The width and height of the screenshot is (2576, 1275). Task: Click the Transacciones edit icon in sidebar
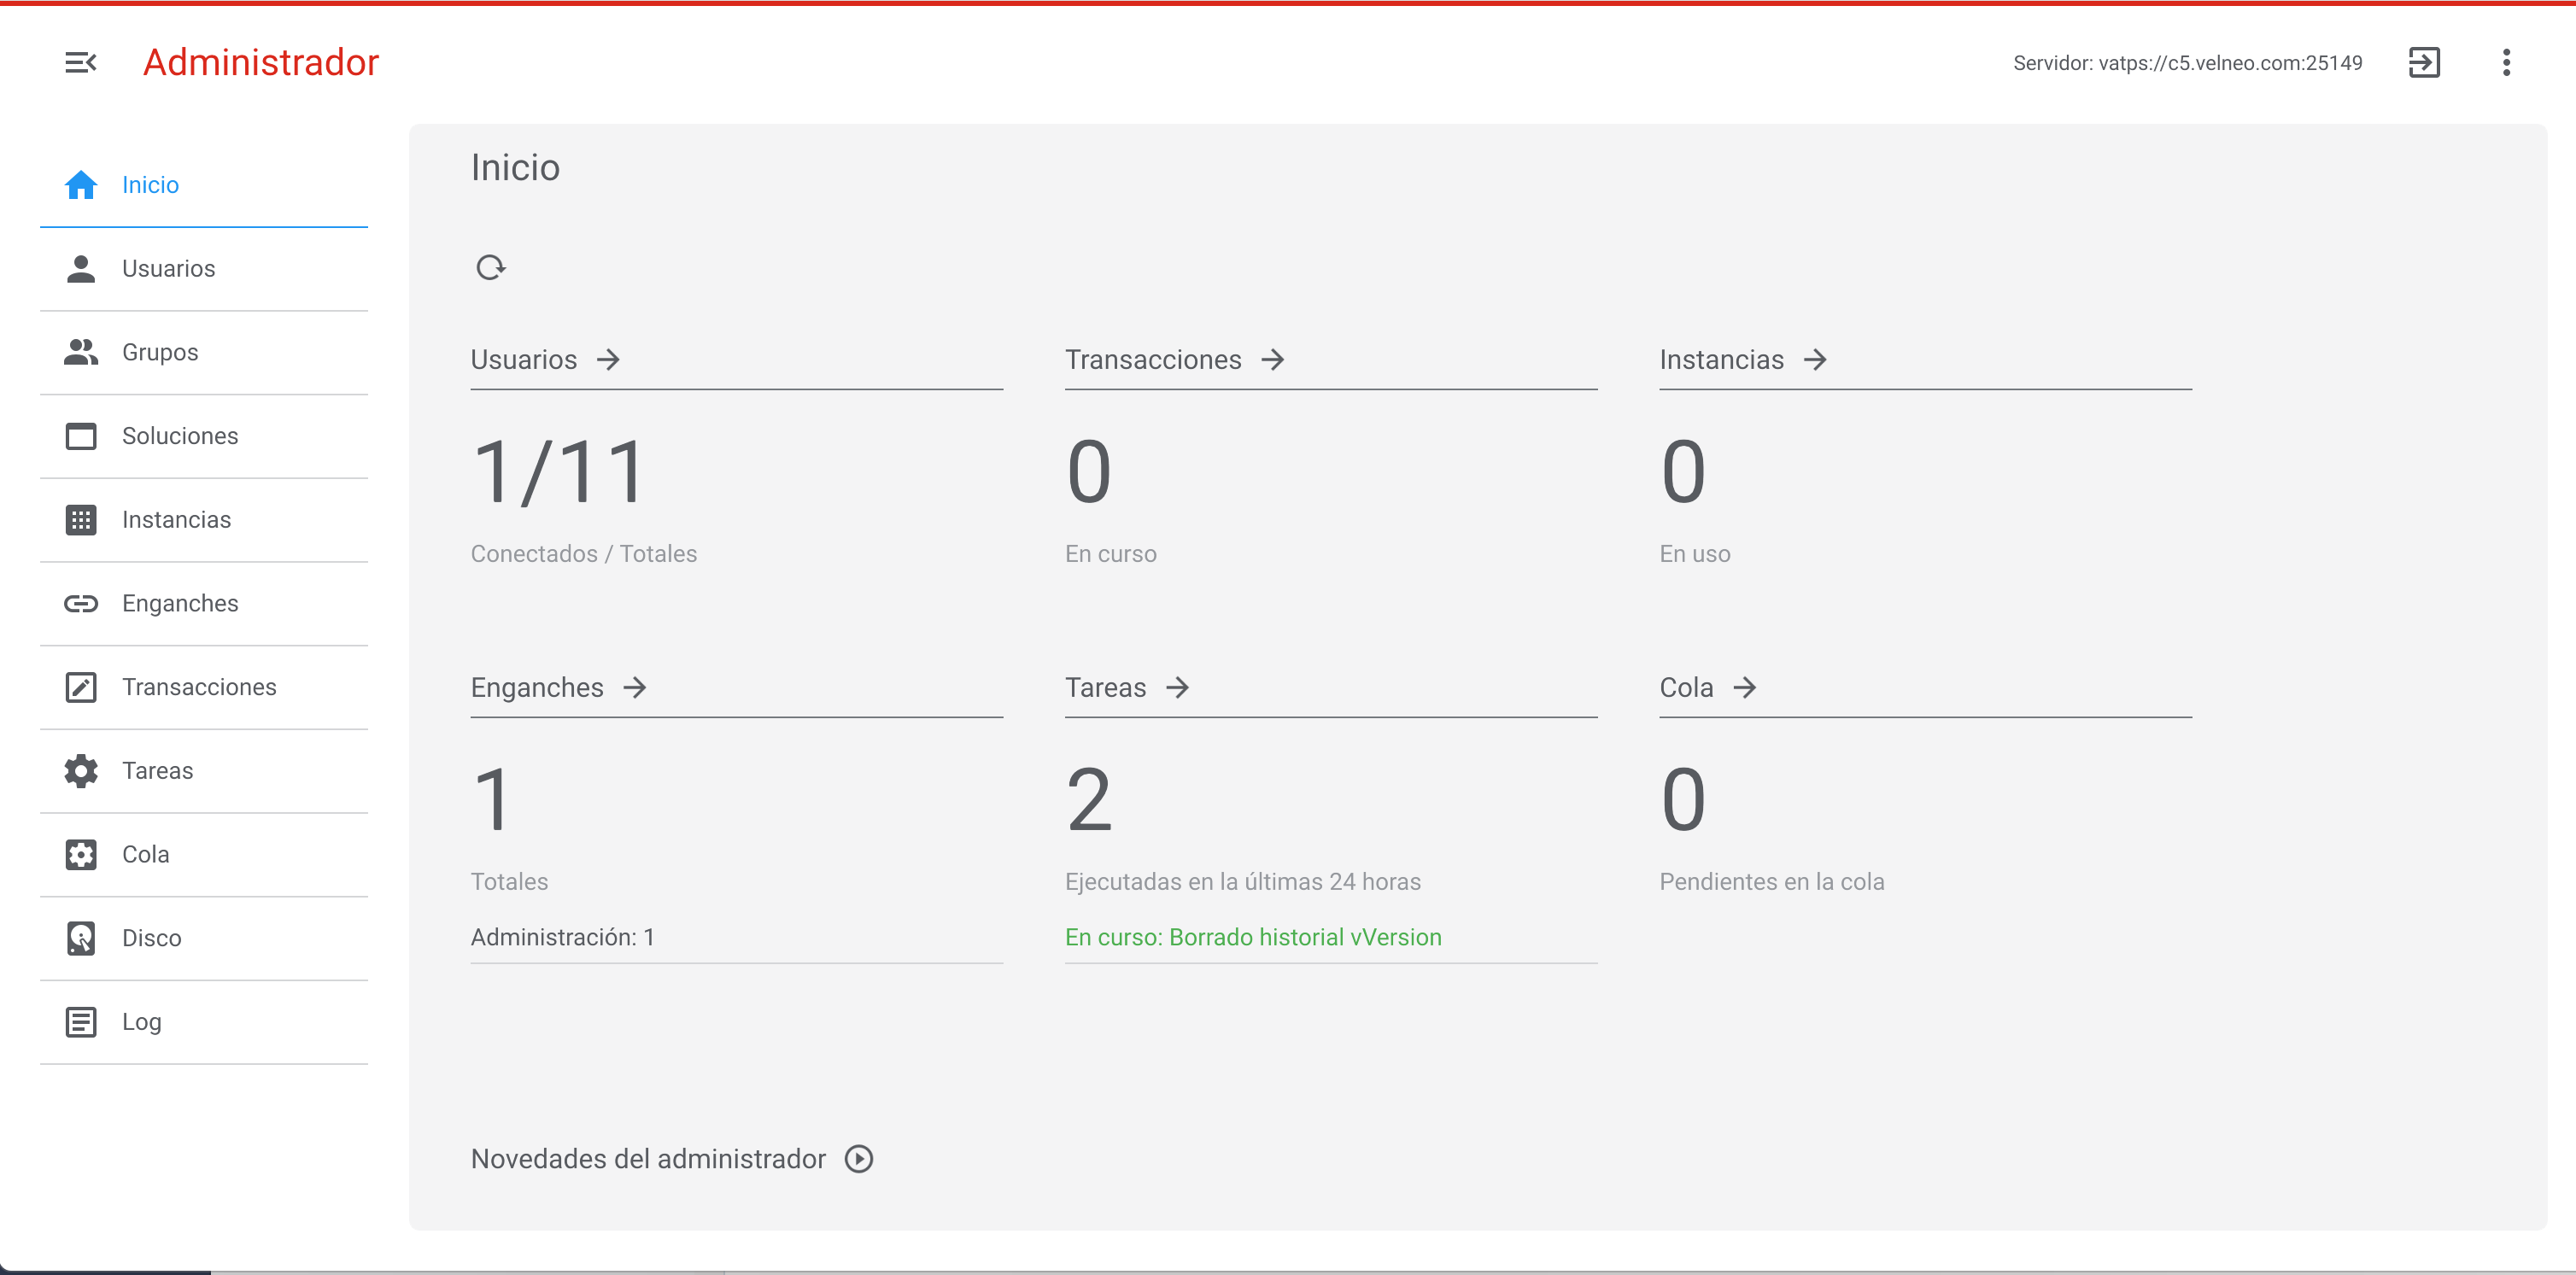pyautogui.click(x=81, y=687)
